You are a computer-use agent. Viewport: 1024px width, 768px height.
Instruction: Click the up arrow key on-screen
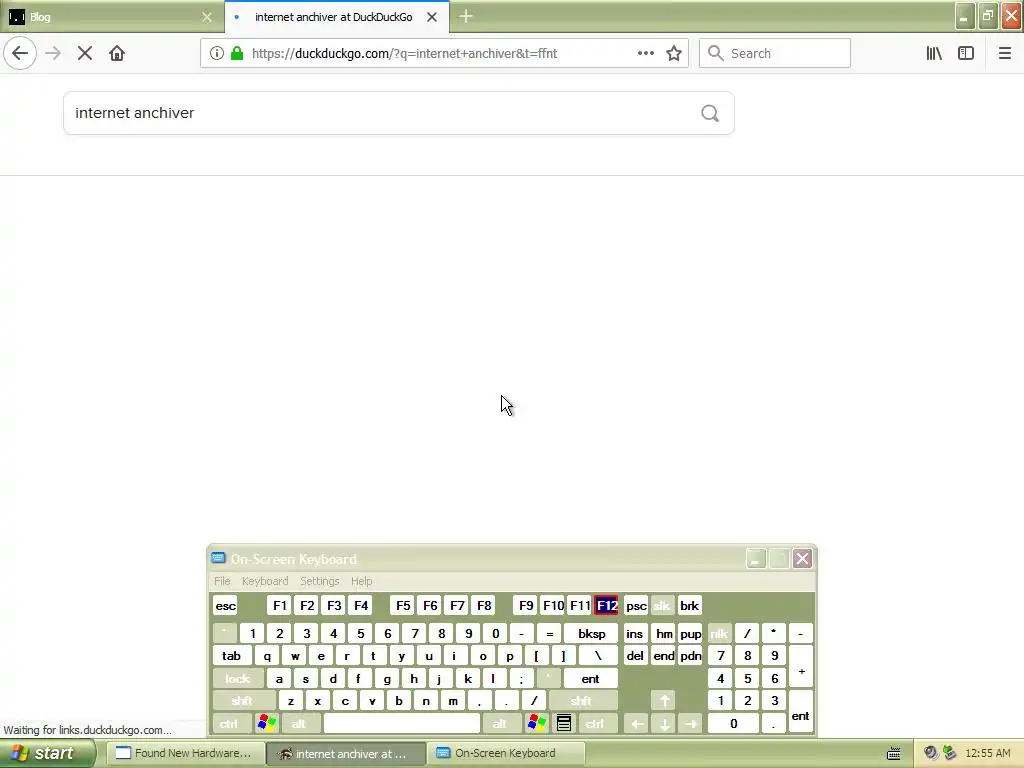point(664,701)
